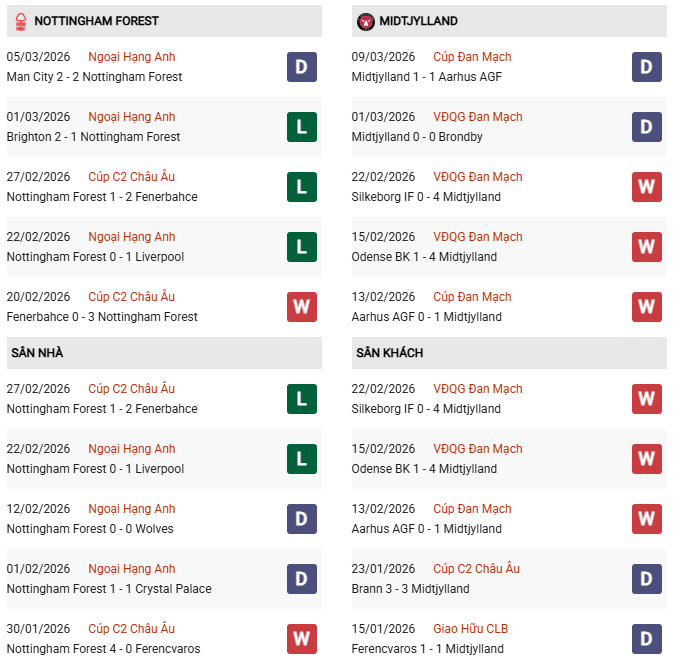The image size is (673, 662).
Task: Click the Midtjylland club logo icon
Action: tap(365, 21)
